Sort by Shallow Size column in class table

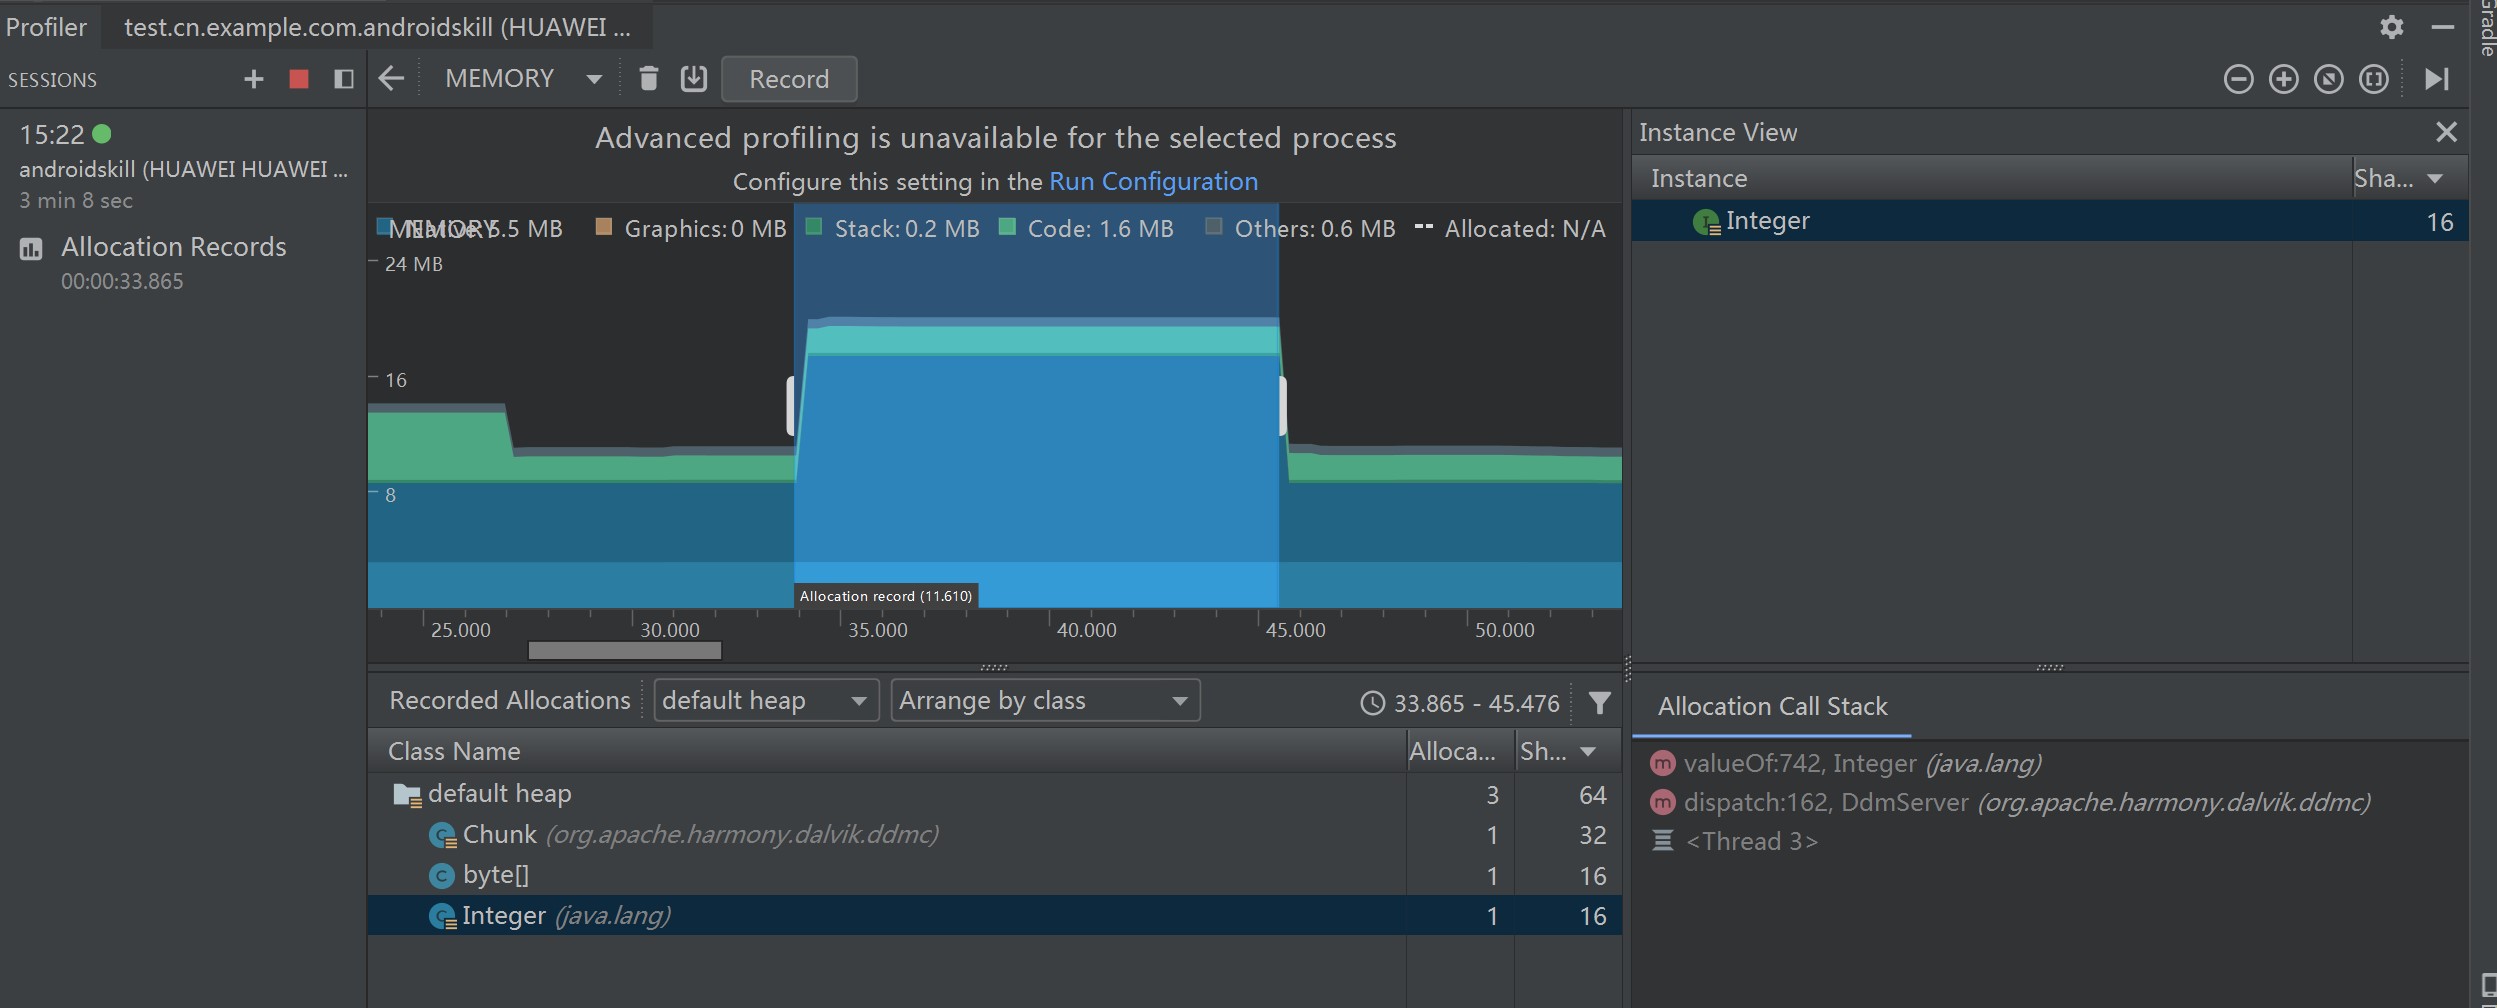(1567, 751)
